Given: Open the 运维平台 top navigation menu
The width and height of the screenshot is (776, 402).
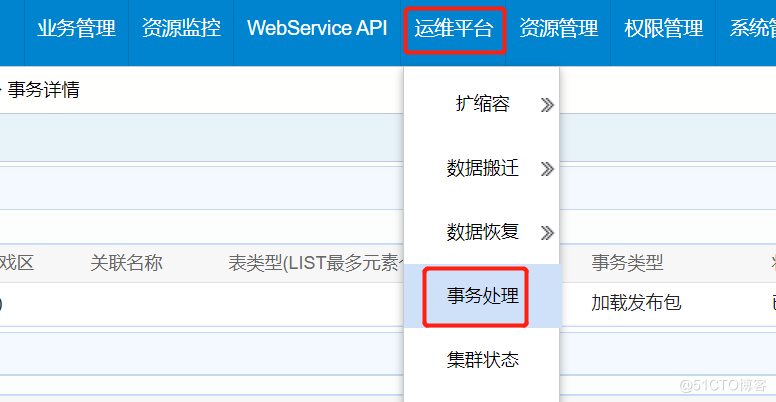Looking at the screenshot, I should [x=454, y=29].
